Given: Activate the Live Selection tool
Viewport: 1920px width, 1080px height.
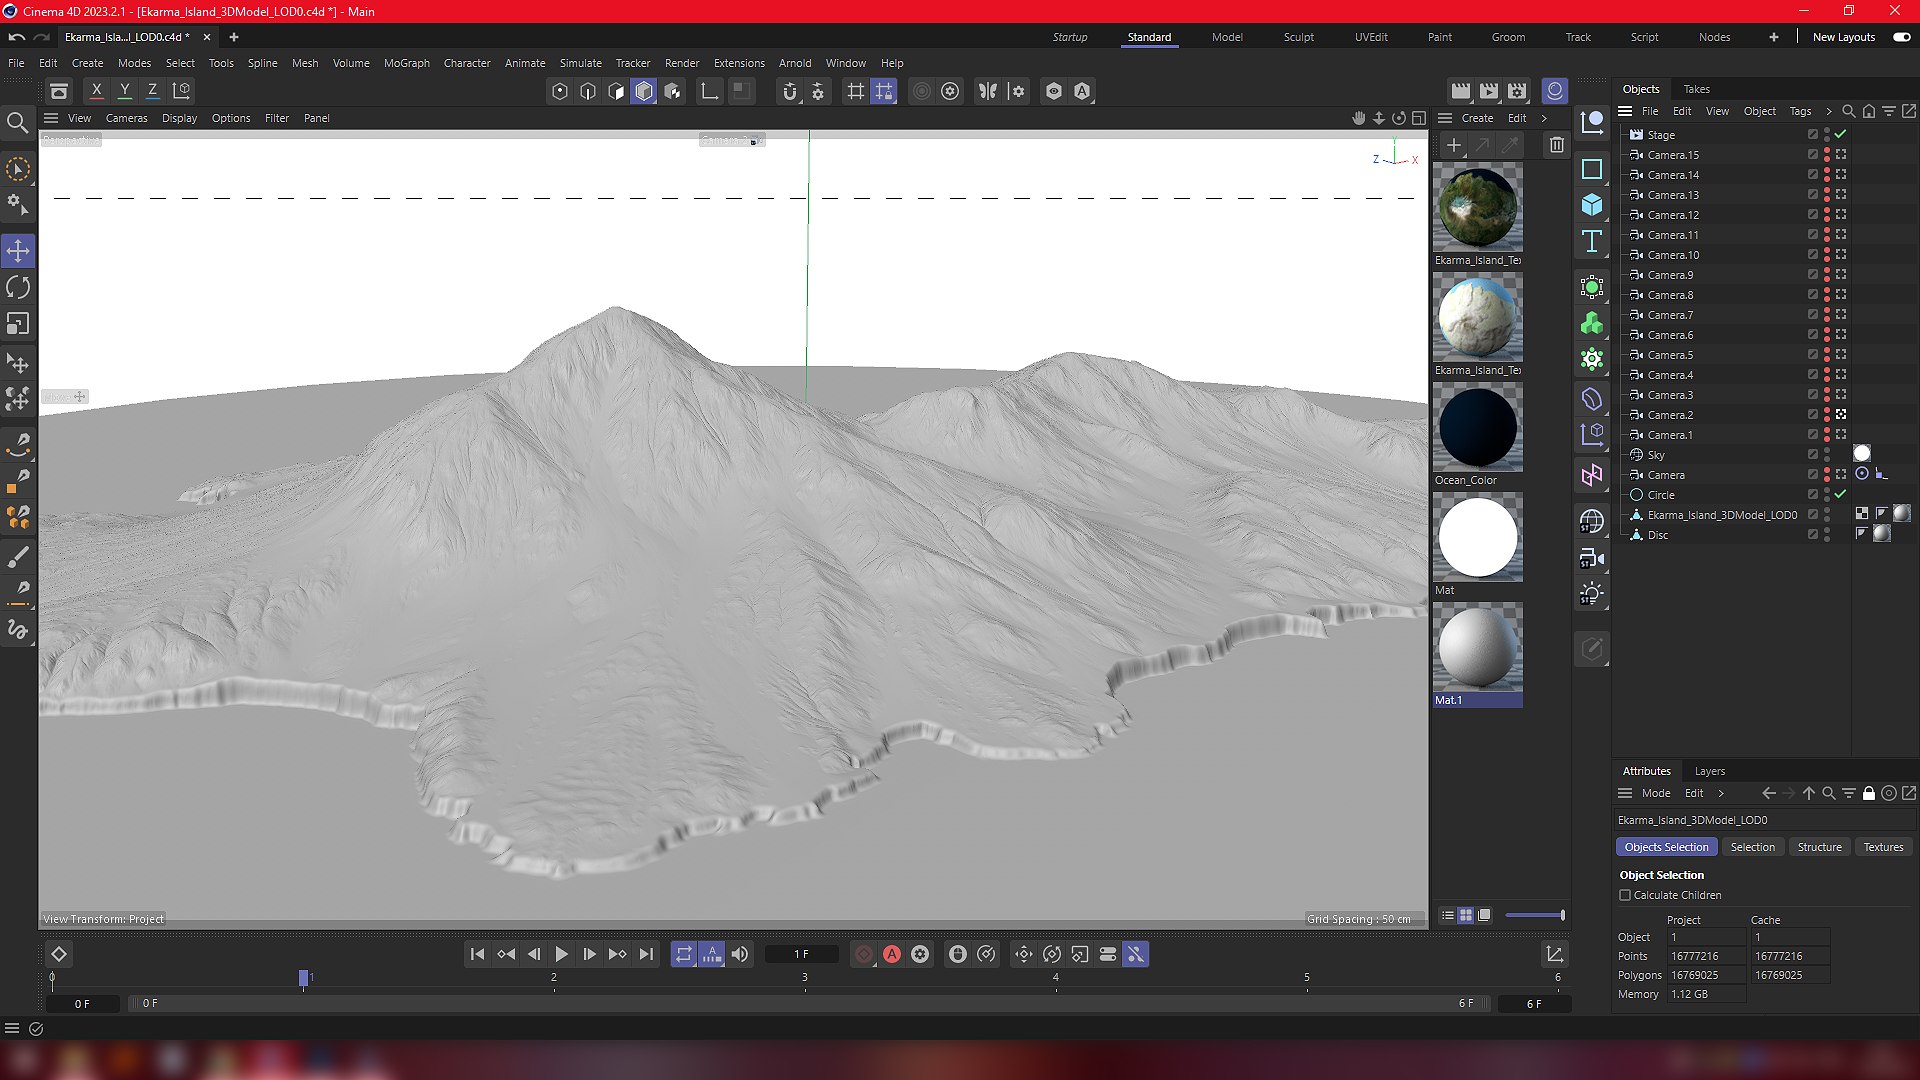Looking at the screenshot, I should (18, 169).
